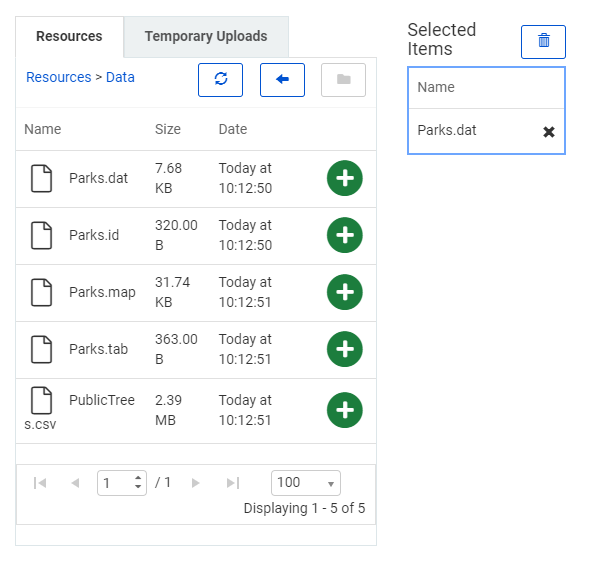This screenshot has width=596, height=561.
Task: Click the Parks.id date Today at 10:12:50
Action: (x=245, y=235)
